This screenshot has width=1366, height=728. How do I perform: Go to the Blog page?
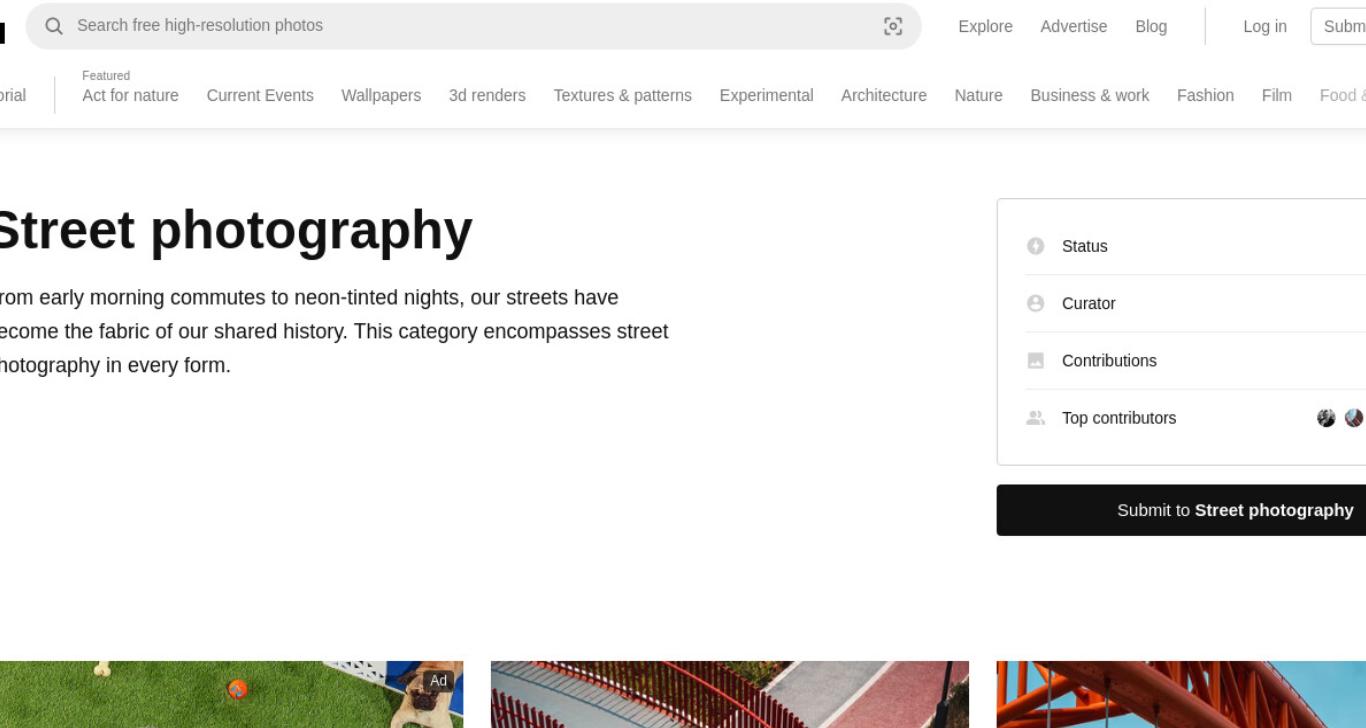[x=1151, y=26]
